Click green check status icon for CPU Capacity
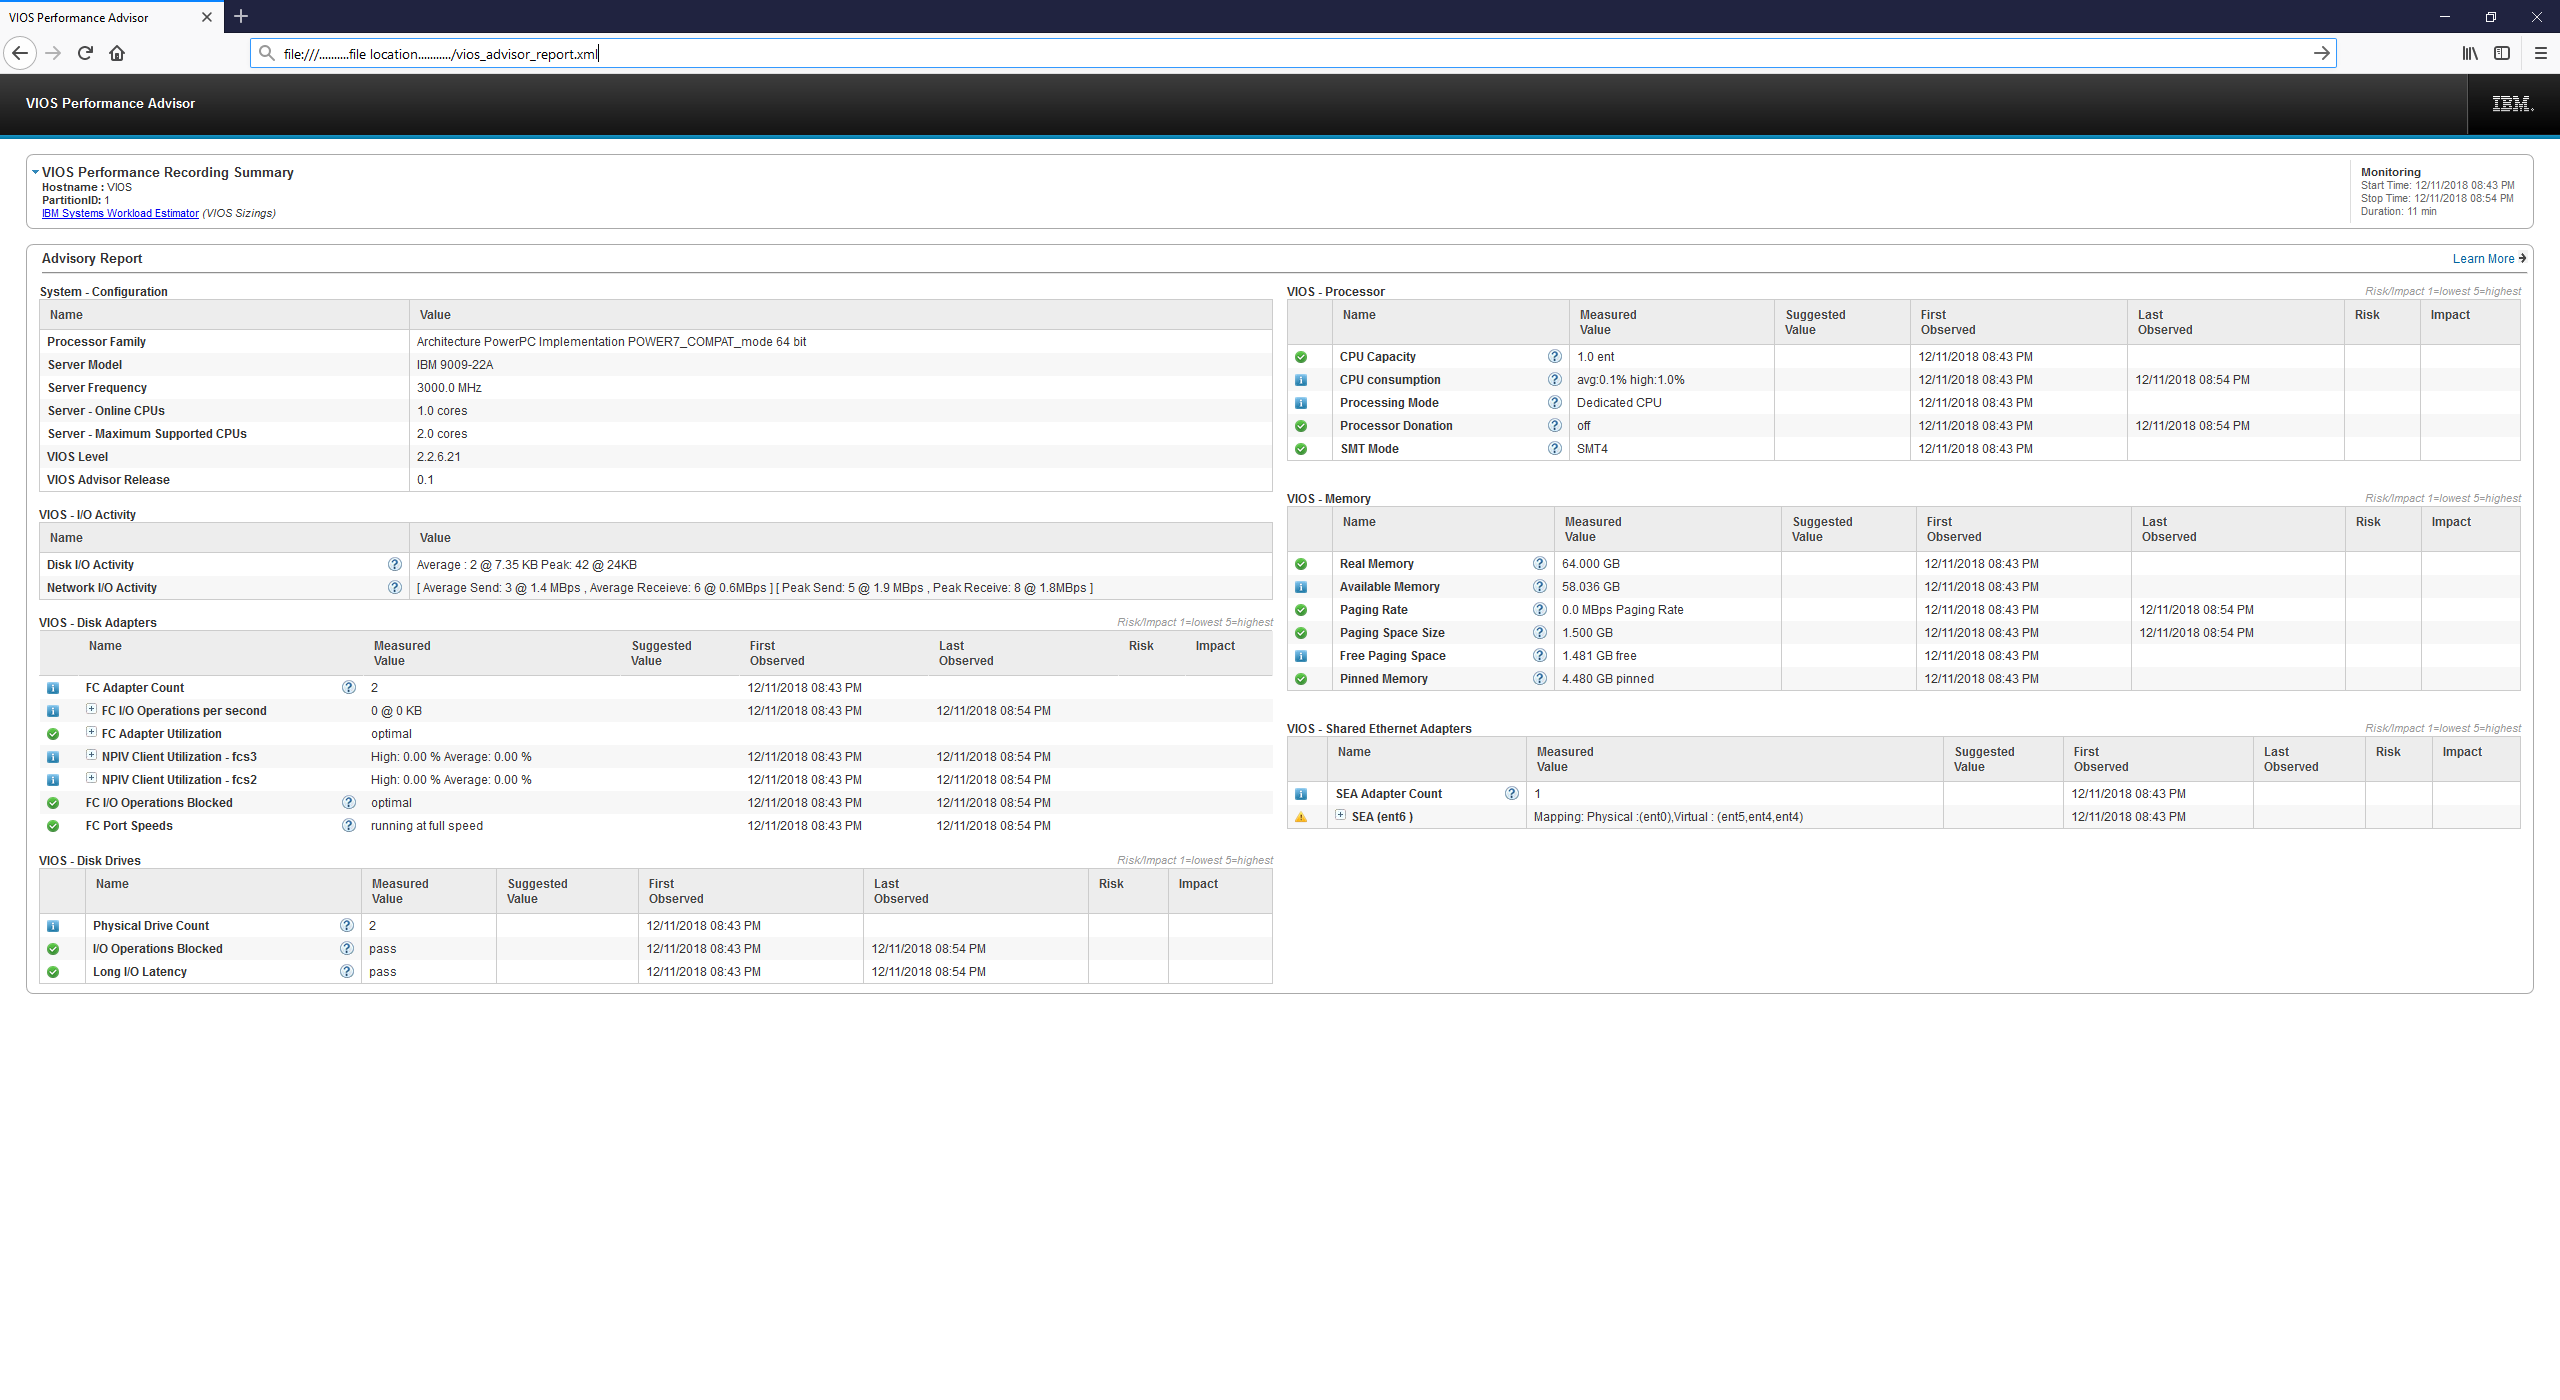 (1301, 357)
